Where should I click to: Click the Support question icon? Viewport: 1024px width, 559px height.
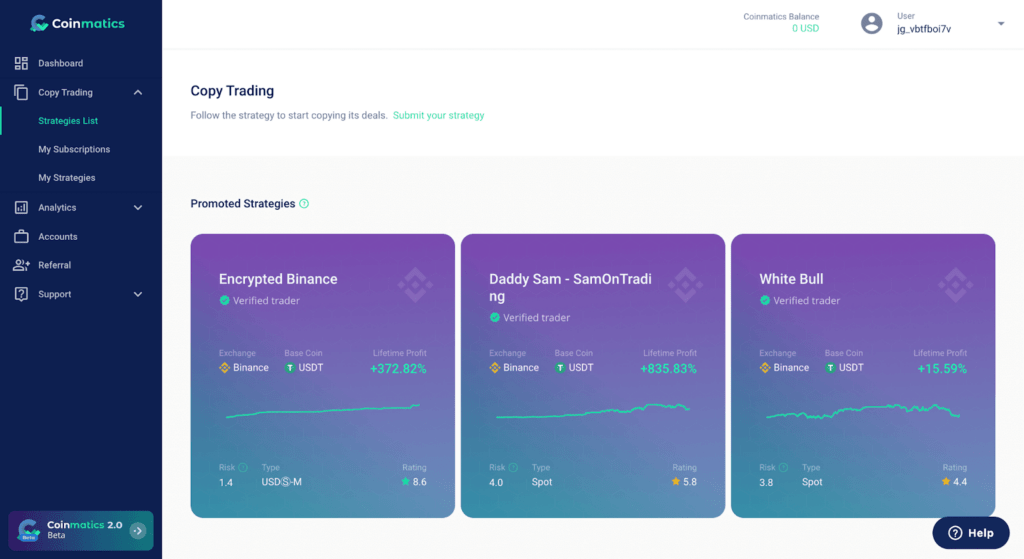coord(21,294)
